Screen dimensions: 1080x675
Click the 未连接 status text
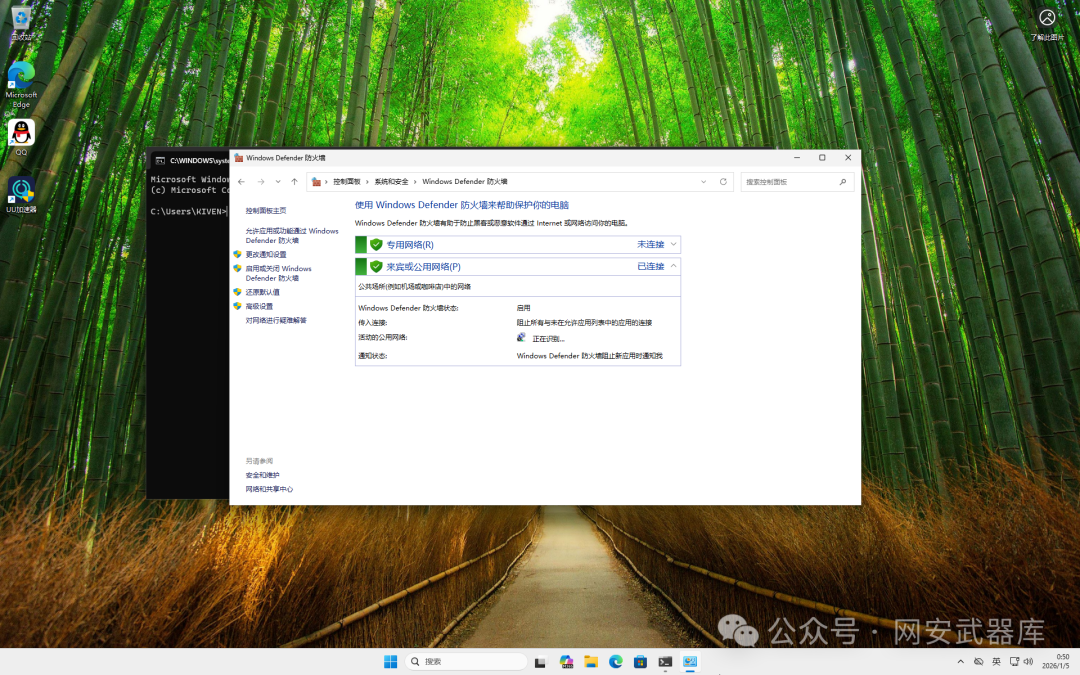click(x=650, y=245)
